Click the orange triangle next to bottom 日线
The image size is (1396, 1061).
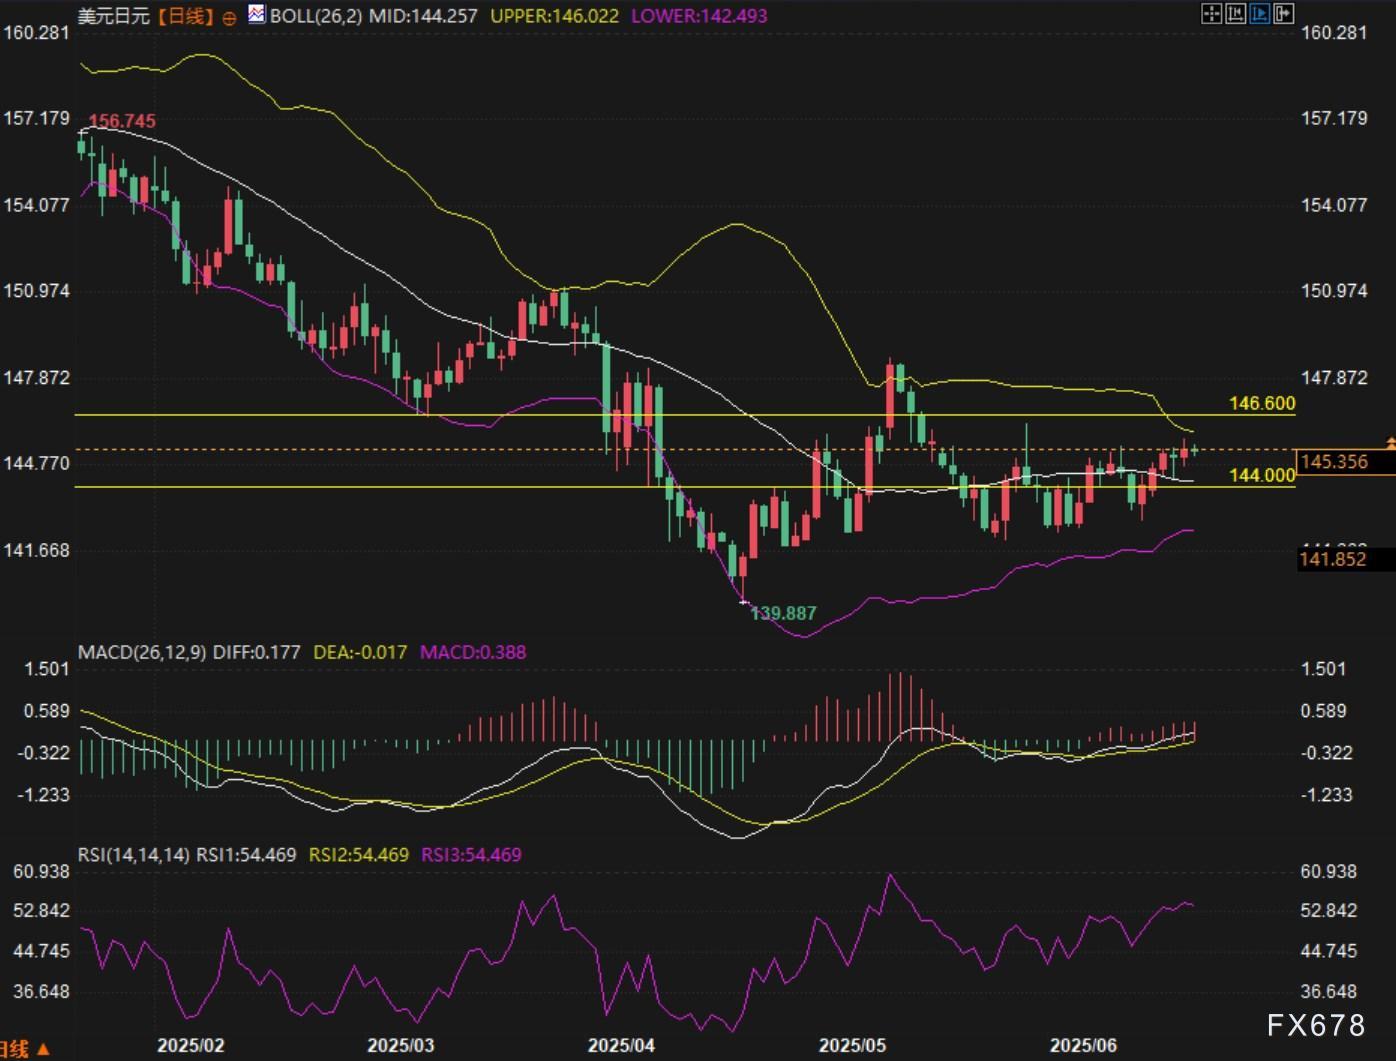tap(43, 1050)
